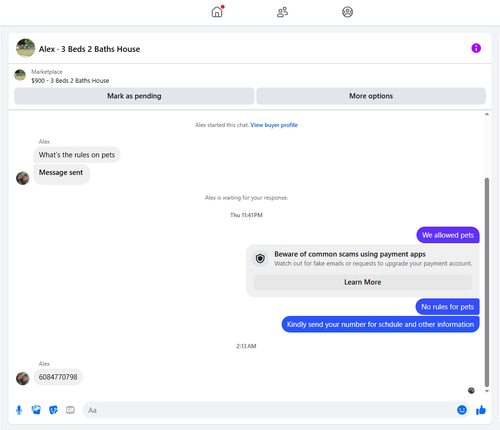Image resolution: width=500 pixels, height=430 pixels.
Task: Open the emoji picker smiley
Action: click(x=462, y=410)
